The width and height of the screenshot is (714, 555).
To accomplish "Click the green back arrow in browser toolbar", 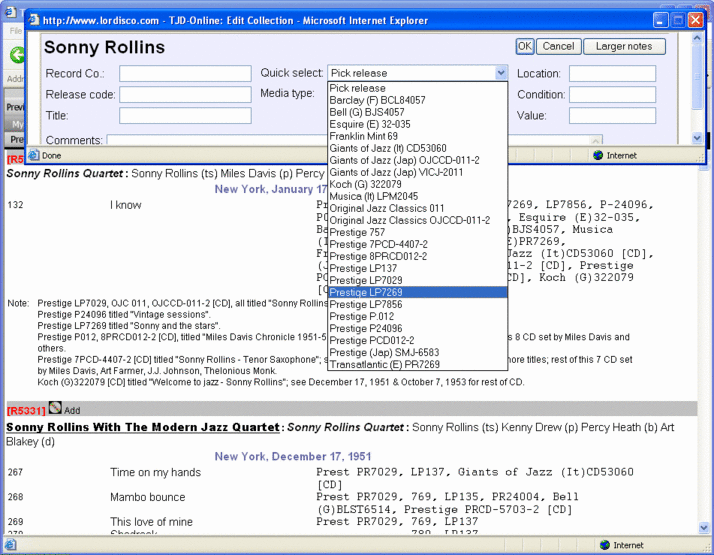I will click(17, 55).
